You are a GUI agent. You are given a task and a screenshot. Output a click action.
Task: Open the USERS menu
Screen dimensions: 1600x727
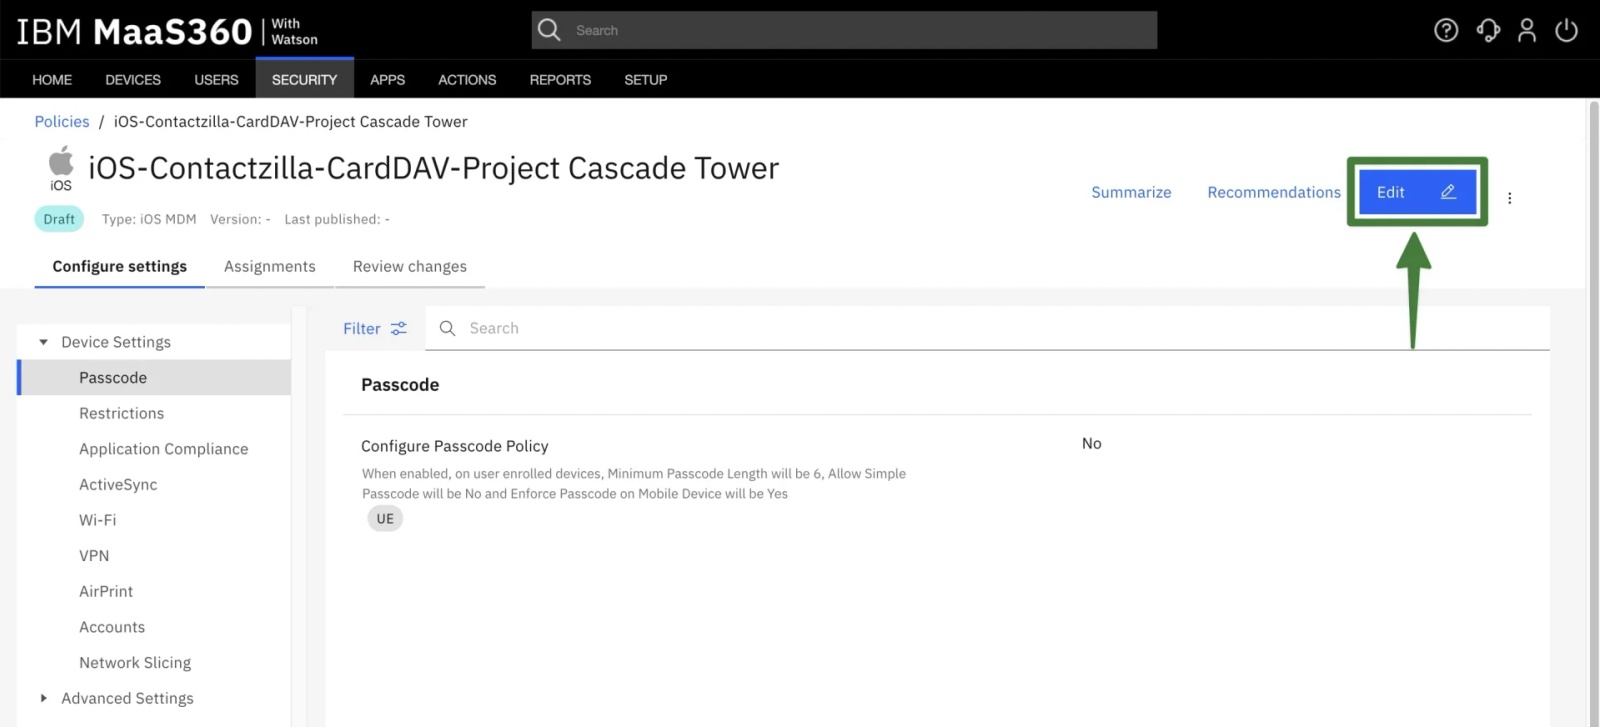click(216, 80)
